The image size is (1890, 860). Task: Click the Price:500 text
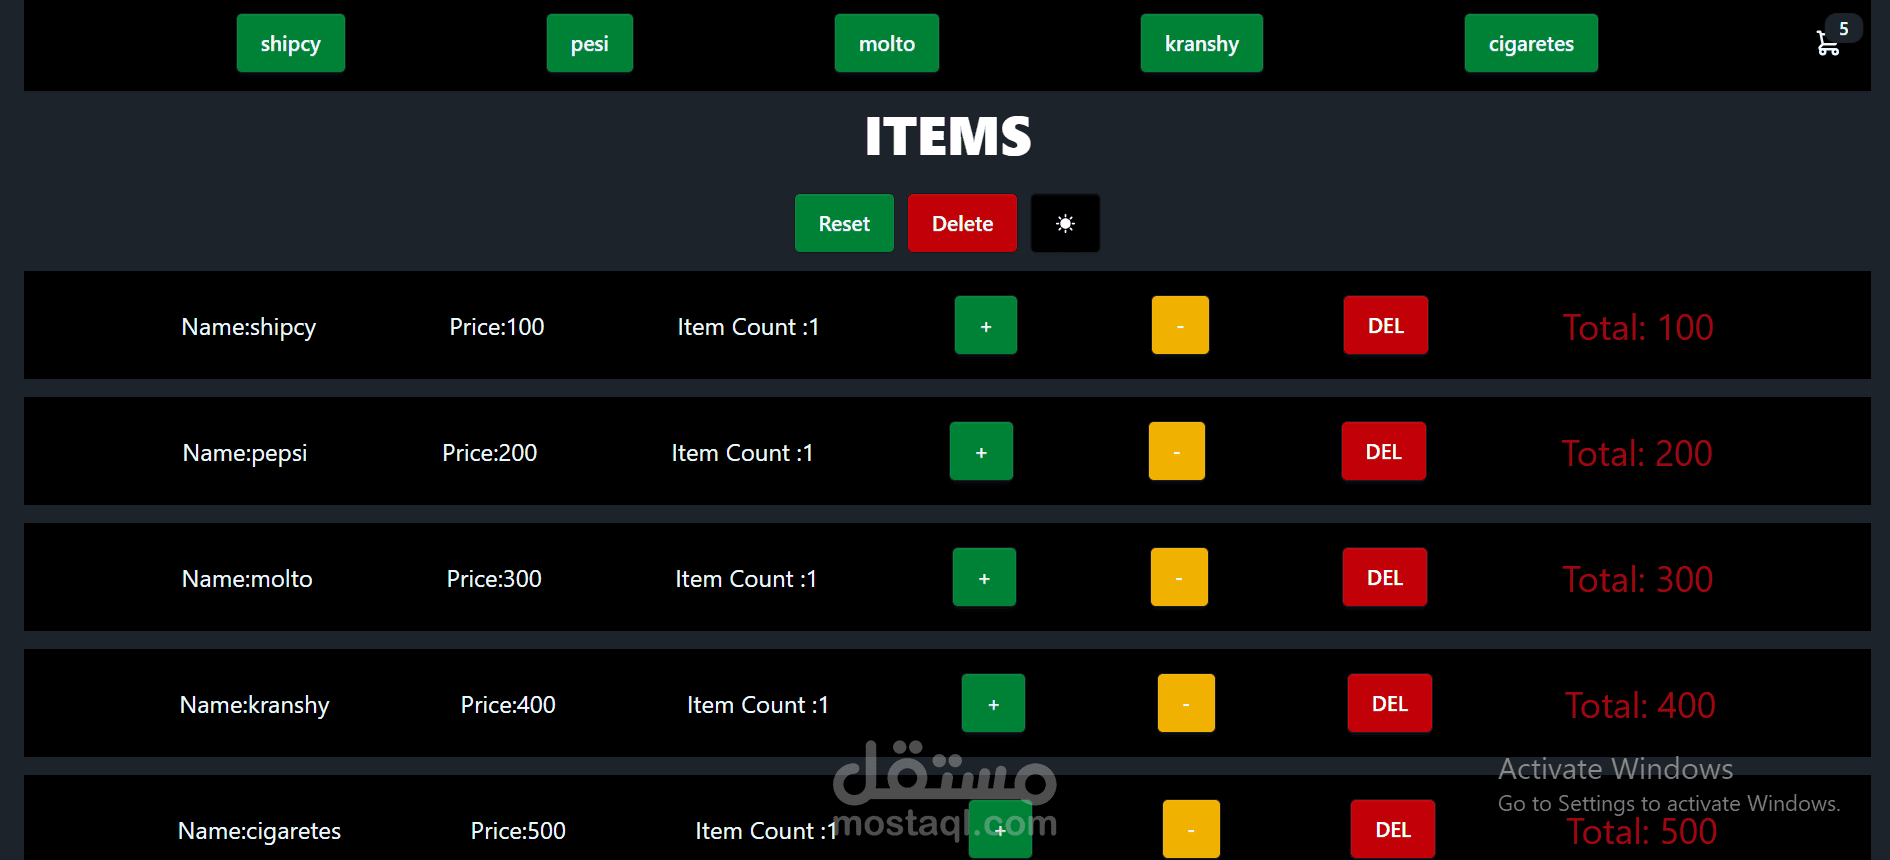click(x=518, y=831)
